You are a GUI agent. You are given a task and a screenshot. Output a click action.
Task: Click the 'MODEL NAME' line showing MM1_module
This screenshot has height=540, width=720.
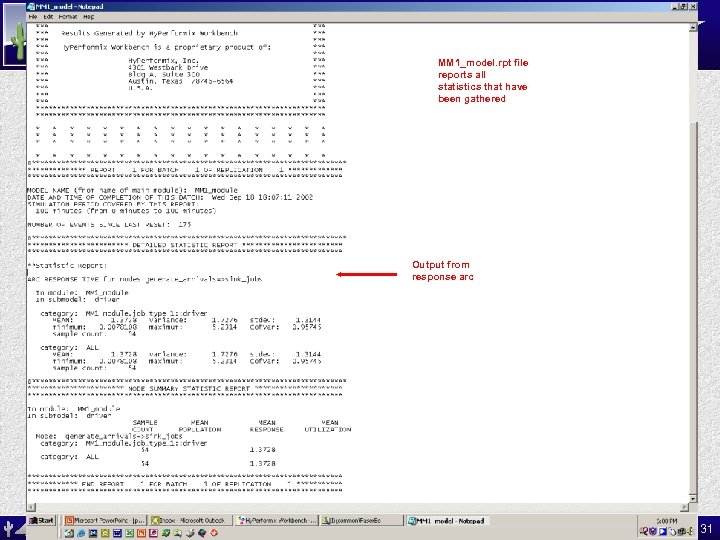pos(133,190)
